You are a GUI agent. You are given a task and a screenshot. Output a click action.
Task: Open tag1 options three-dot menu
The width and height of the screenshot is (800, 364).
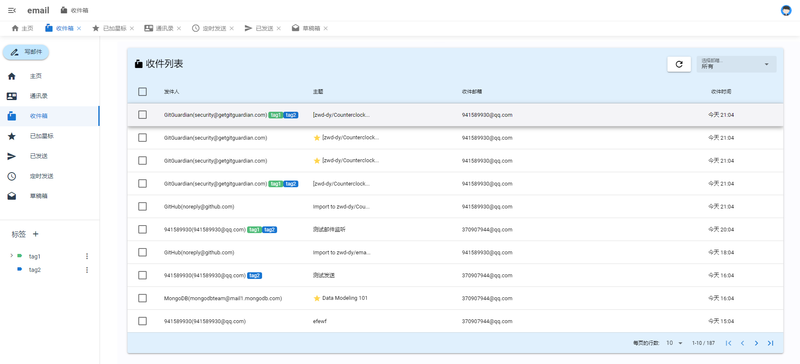[87, 256]
